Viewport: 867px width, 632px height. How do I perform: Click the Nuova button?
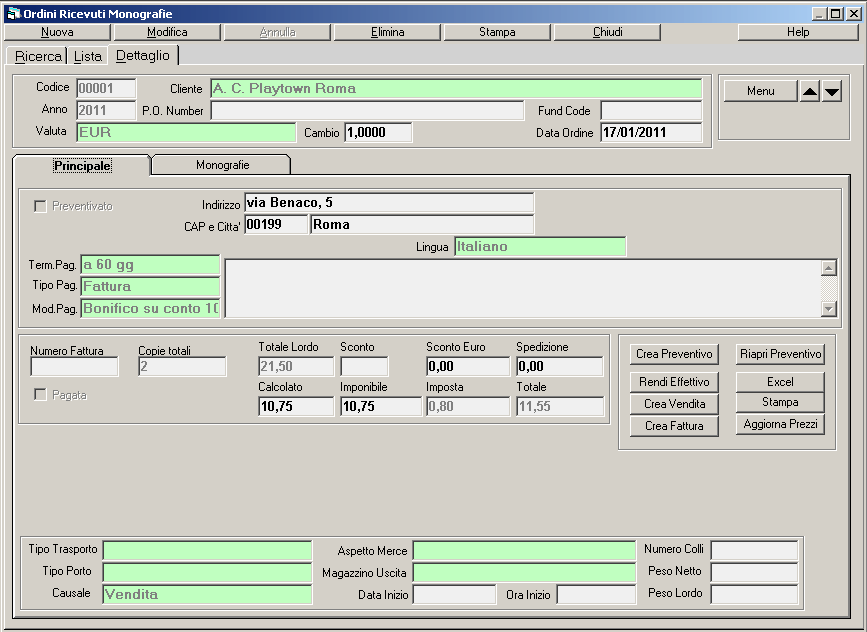(58, 32)
